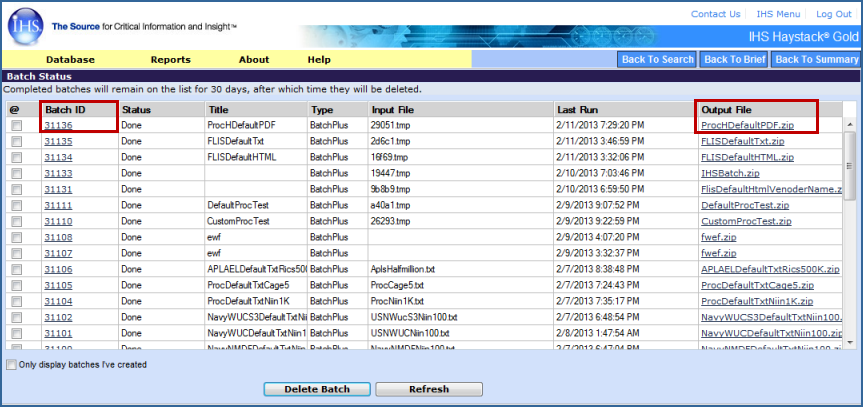Open the Help menu
Image resolution: width=863 pixels, height=407 pixels.
319,60
